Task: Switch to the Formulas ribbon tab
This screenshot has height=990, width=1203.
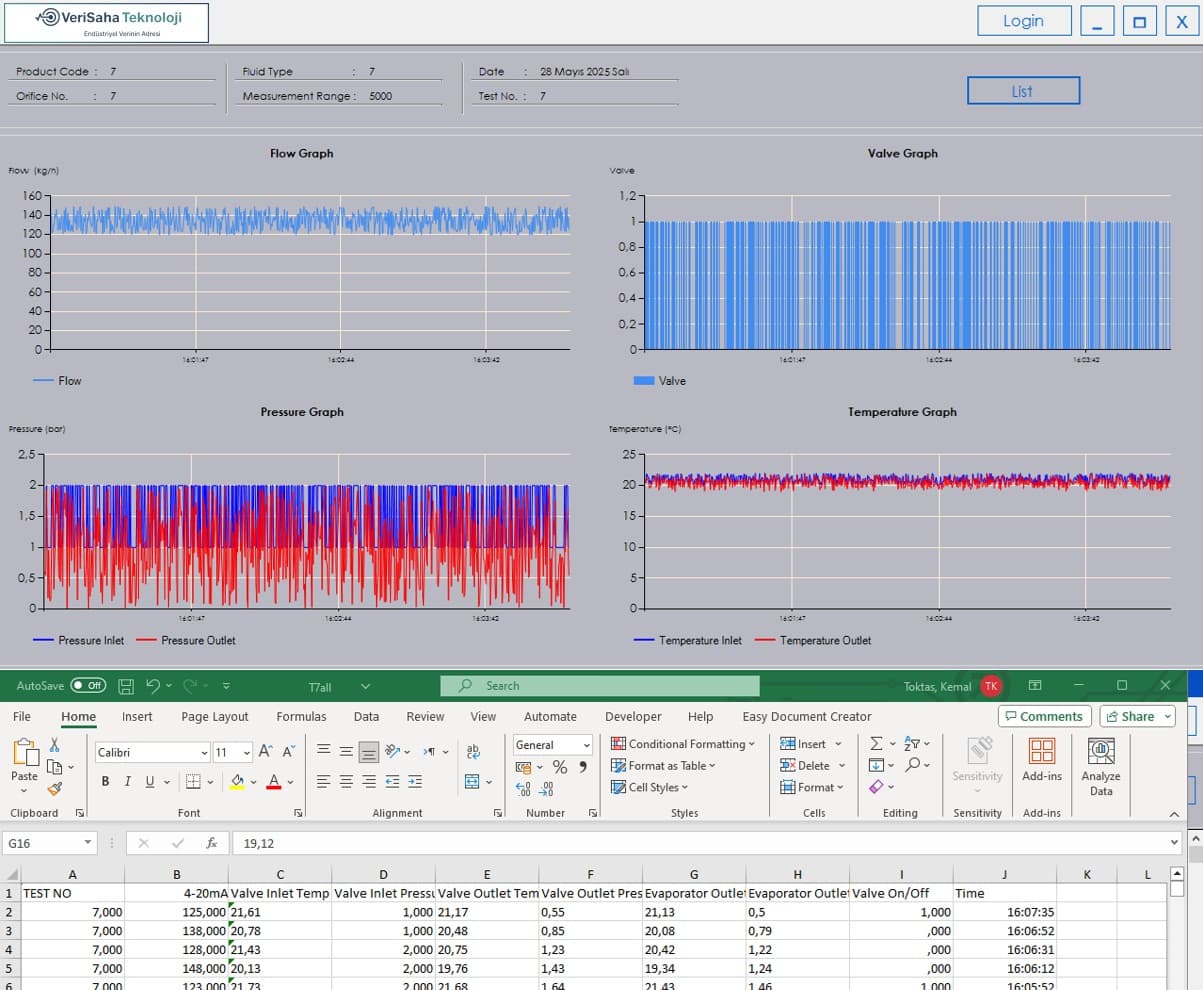Action: (x=301, y=716)
